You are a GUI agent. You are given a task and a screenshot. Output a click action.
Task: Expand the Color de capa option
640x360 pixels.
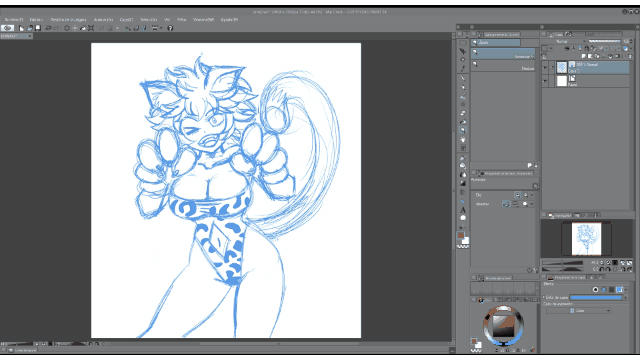(x=544, y=298)
